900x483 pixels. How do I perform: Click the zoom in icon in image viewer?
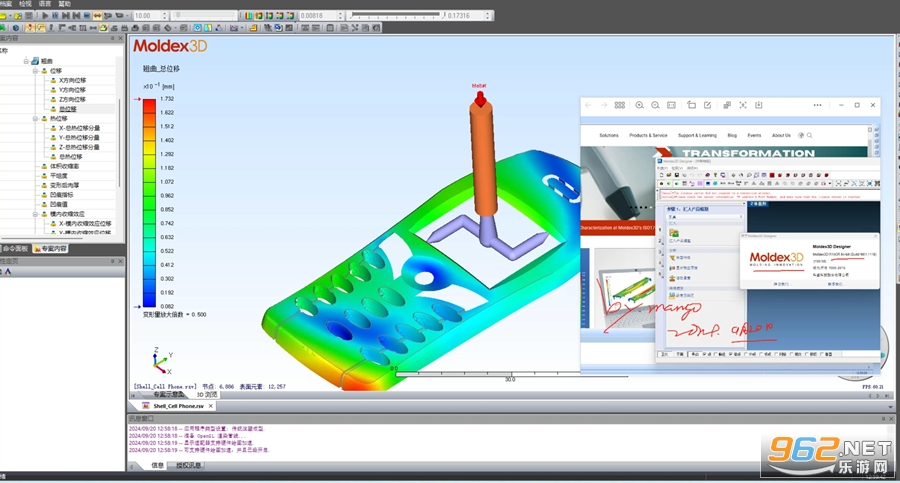click(x=639, y=105)
